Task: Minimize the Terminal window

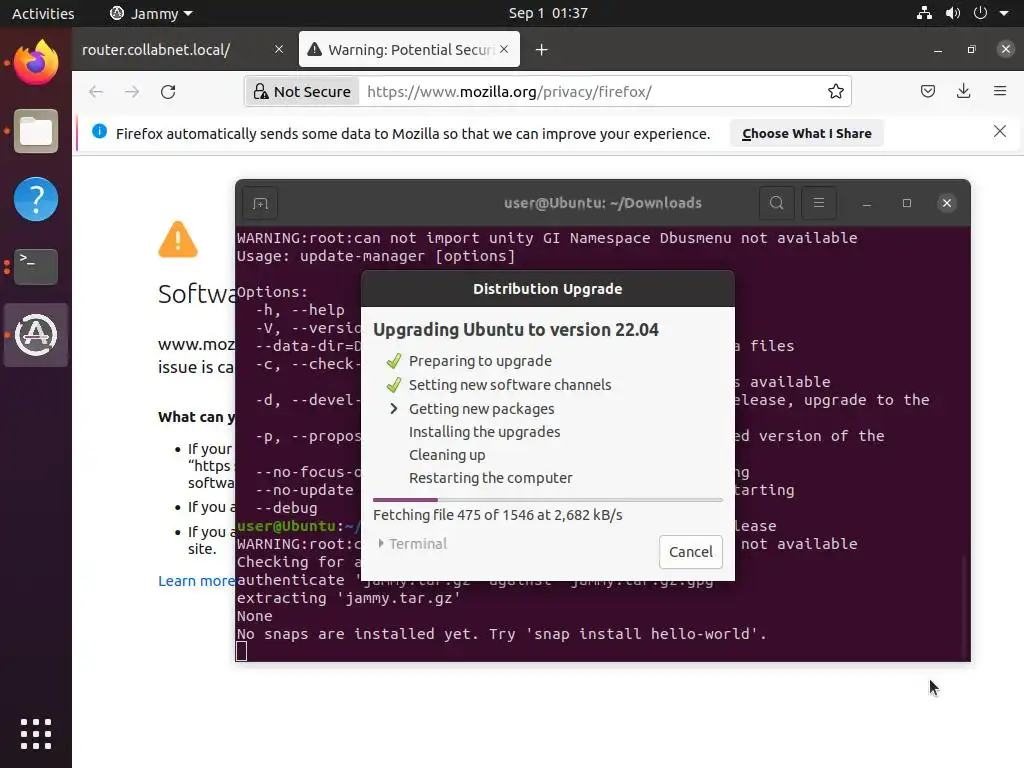Action: click(x=867, y=203)
